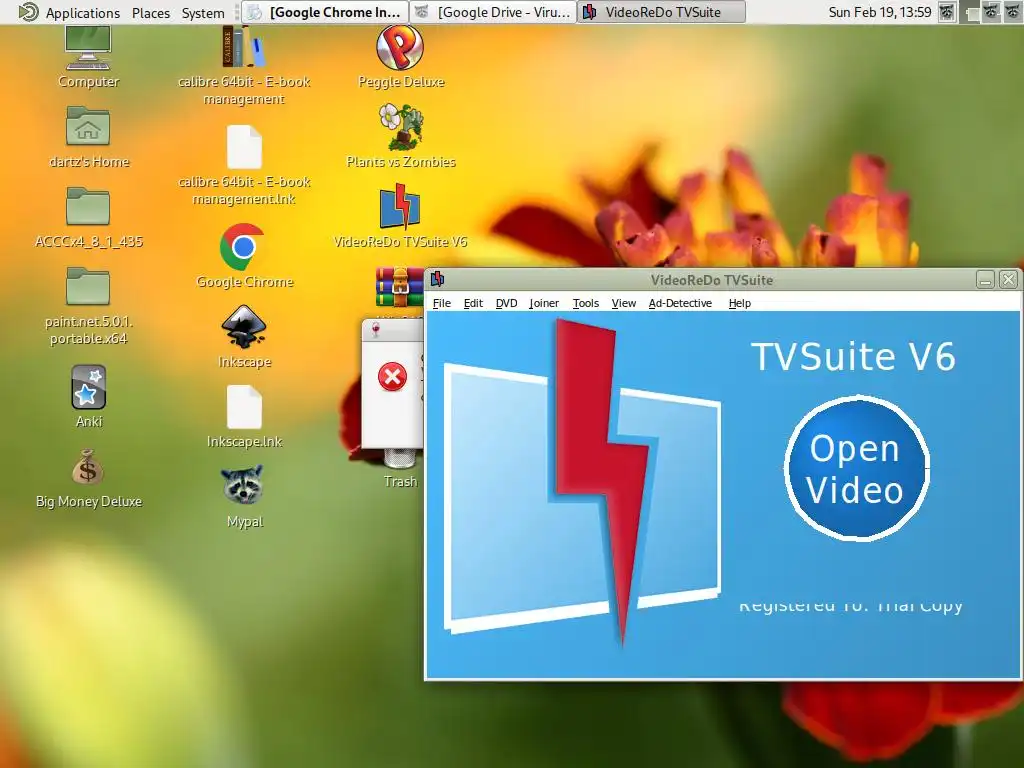Open the Ad-Detective menu
The width and height of the screenshot is (1024, 768).
(x=680, y=303)
